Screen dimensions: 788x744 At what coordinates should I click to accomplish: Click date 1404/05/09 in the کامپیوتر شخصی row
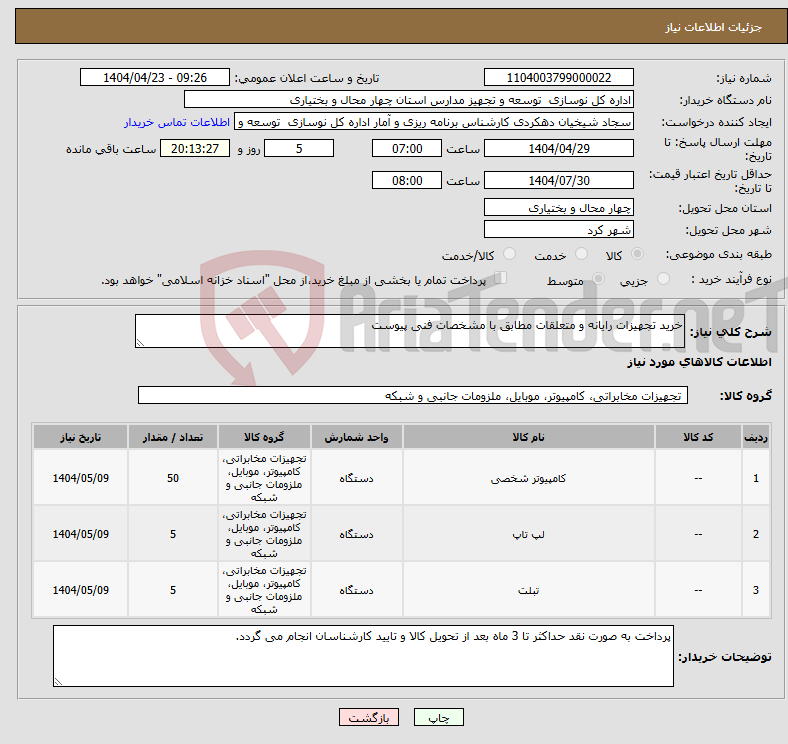80,478
